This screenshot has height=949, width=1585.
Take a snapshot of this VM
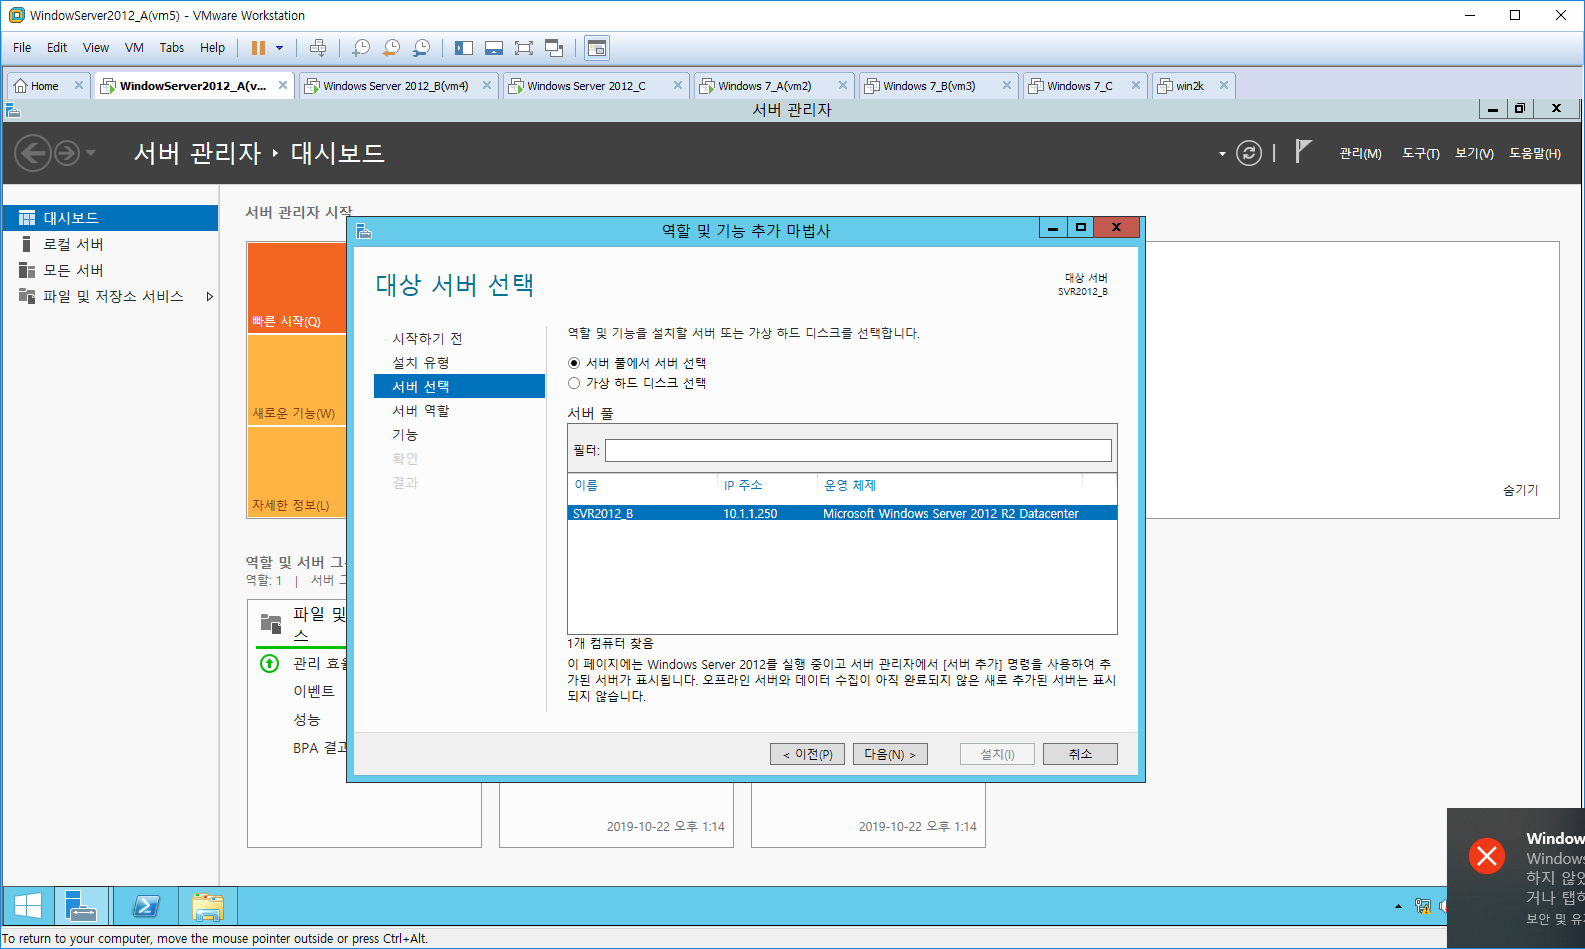point(361,48)
